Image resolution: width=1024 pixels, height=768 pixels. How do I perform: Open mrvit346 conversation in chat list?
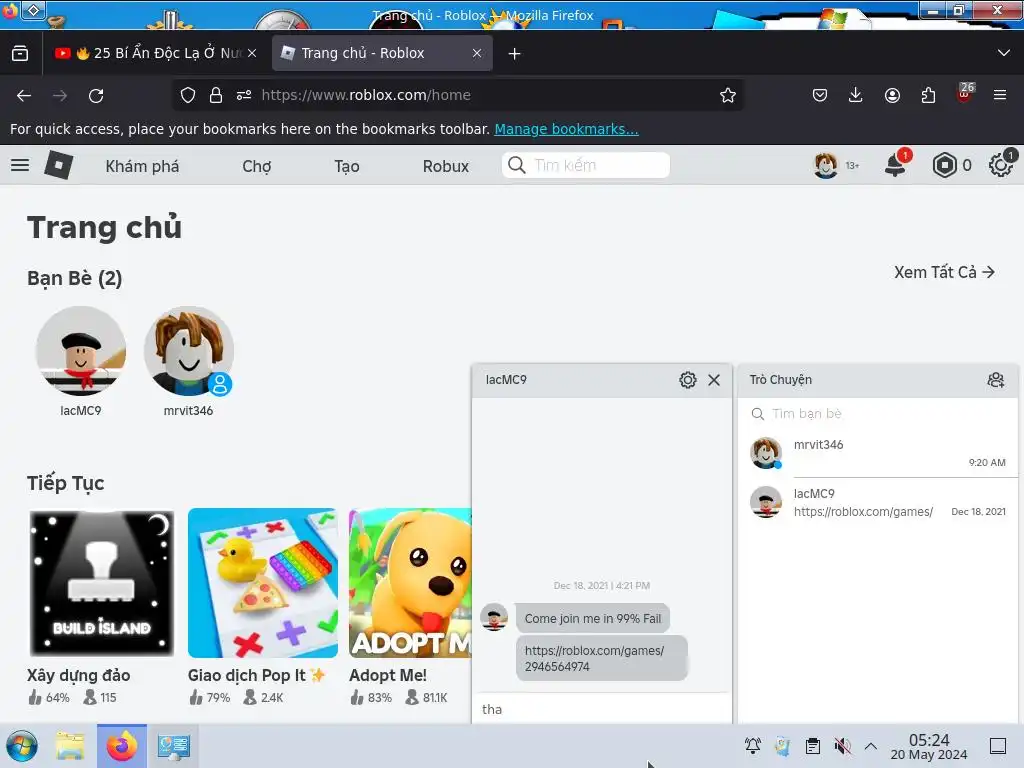[x=877, y=453]
